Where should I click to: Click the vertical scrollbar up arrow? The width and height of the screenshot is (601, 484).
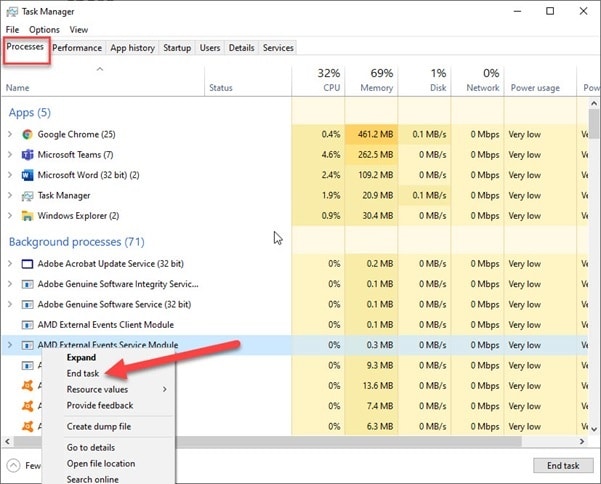pyautogui.click(x=594, y=103)
